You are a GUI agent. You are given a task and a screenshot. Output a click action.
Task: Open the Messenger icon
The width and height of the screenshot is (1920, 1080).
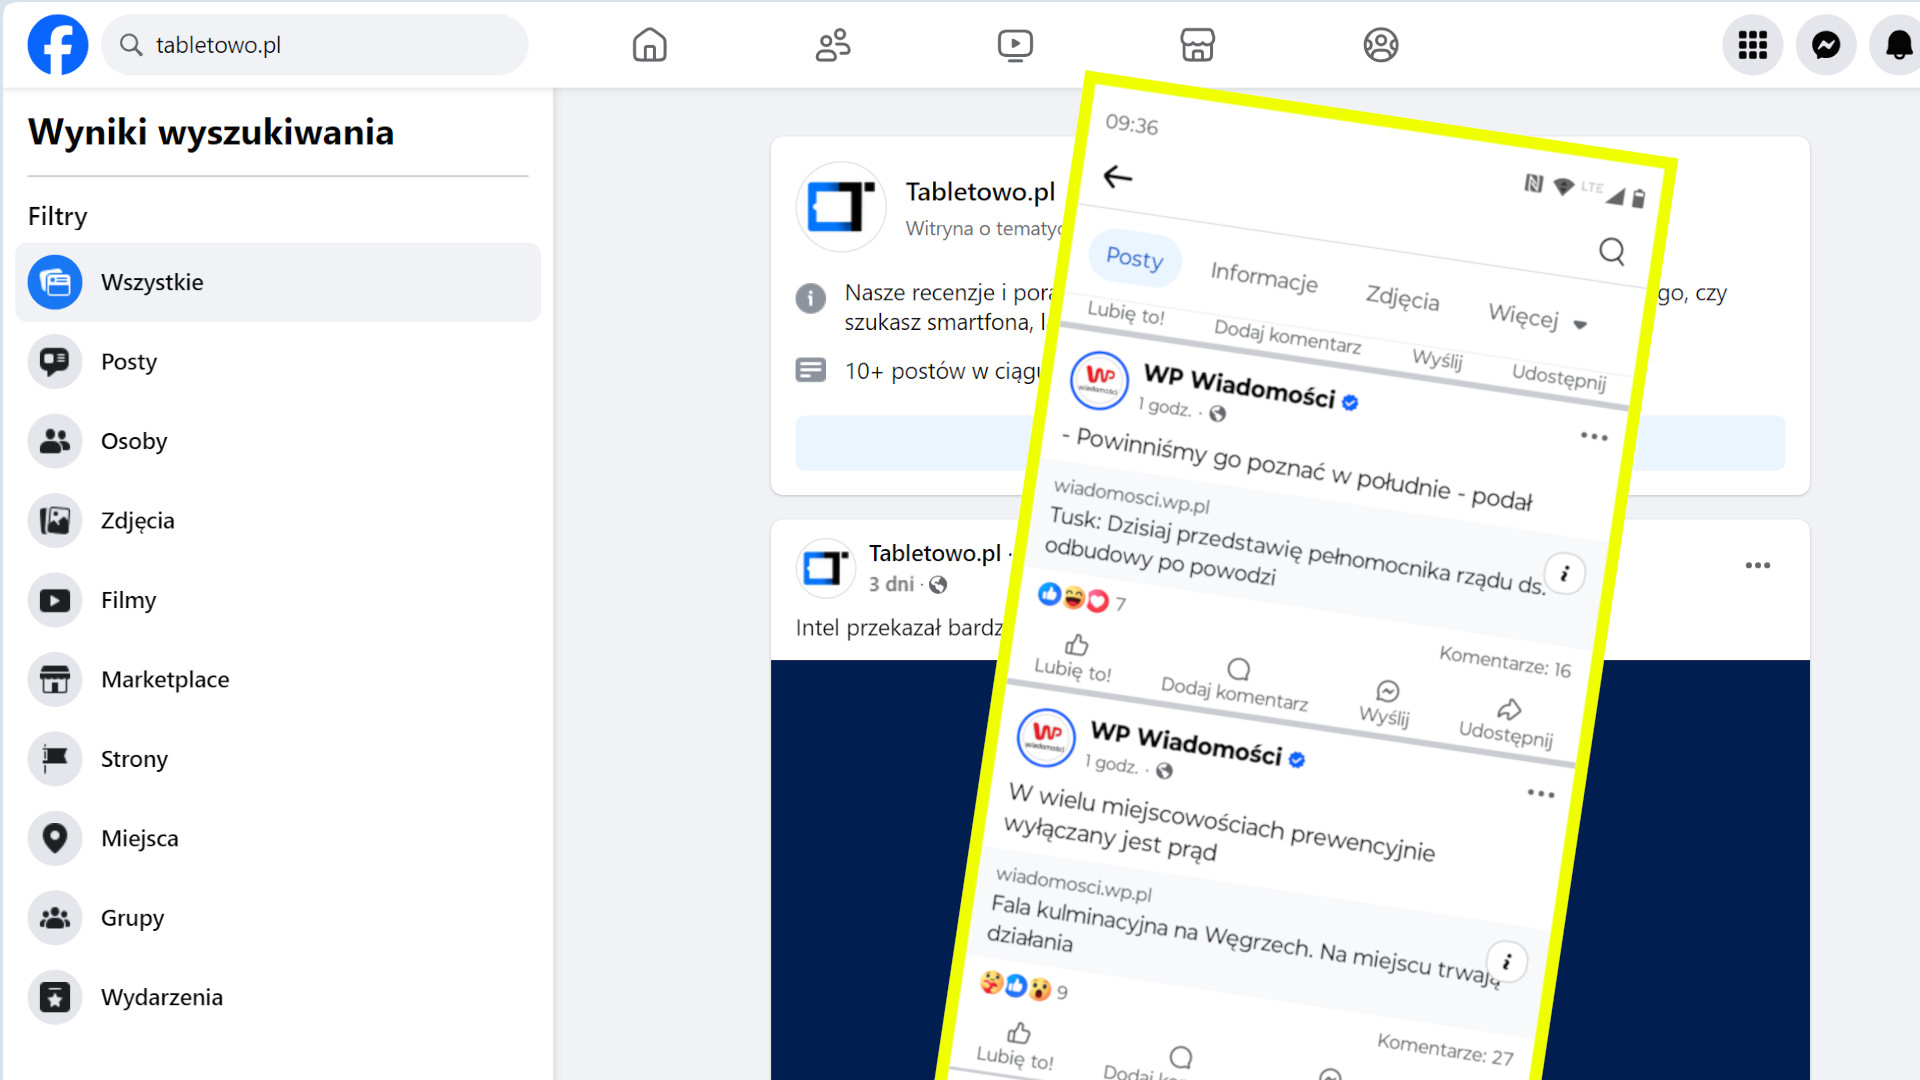click(x=1826, y=45)
